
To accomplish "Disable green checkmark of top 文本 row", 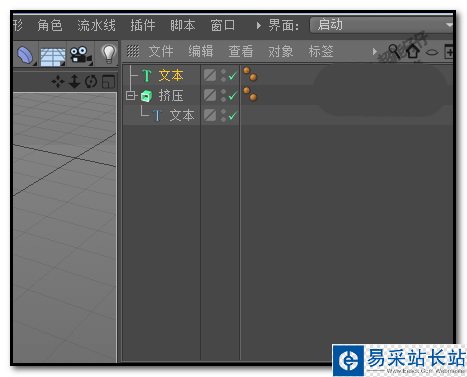I will 233,76.
